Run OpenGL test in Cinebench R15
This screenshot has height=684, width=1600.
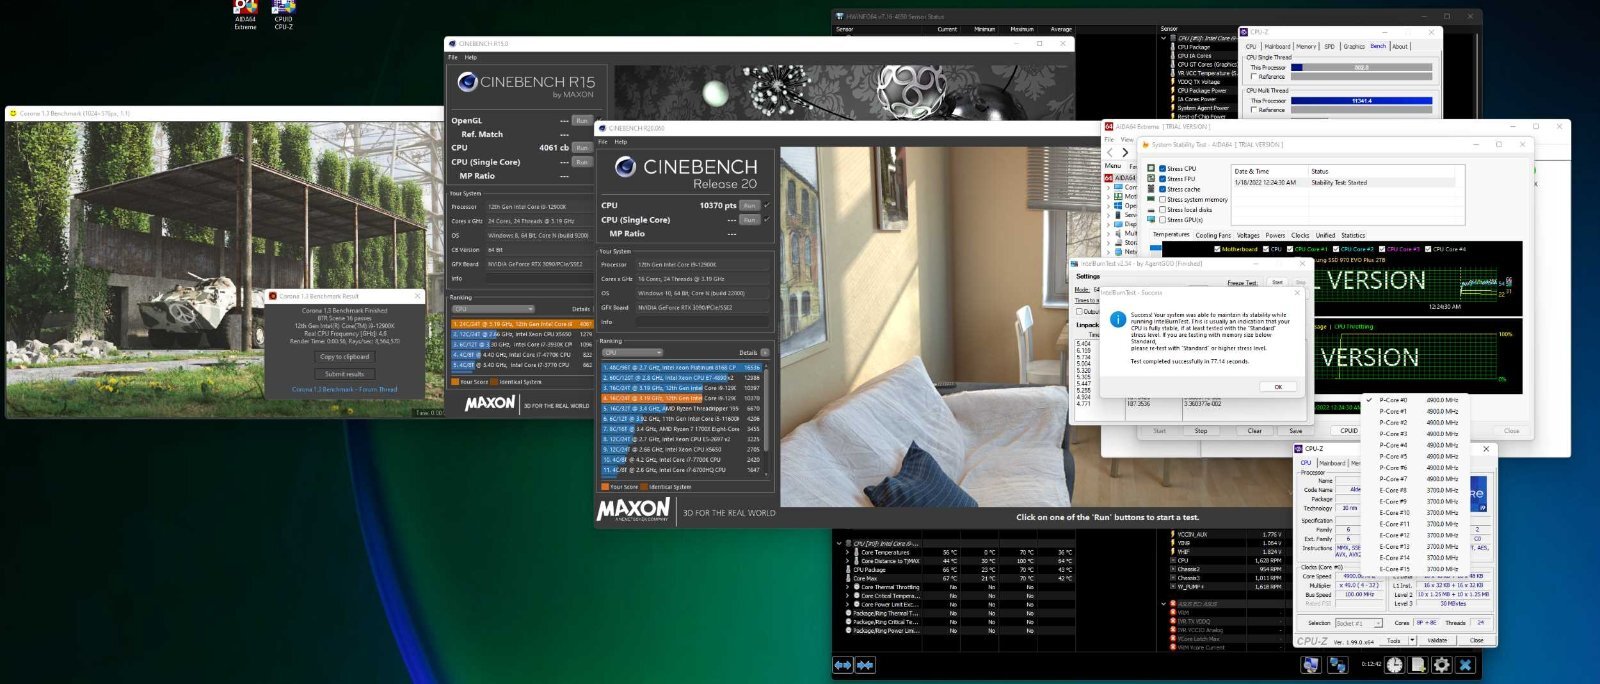tap(581, 120)
